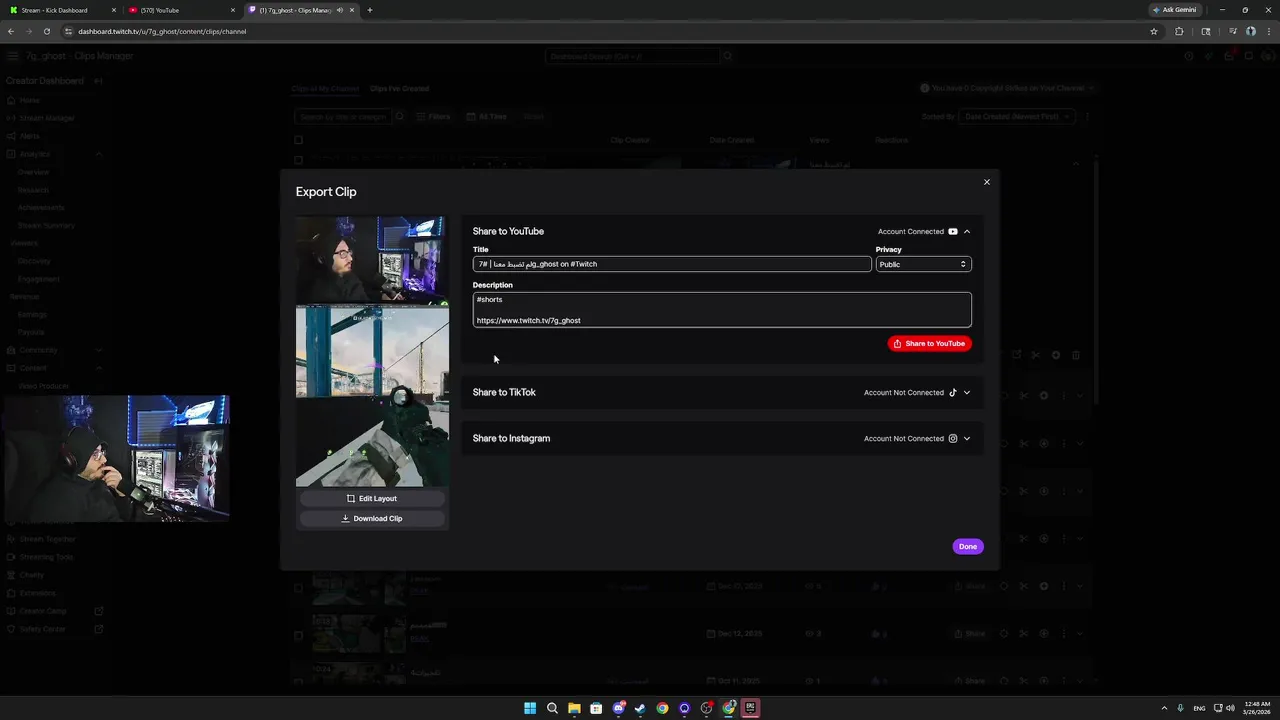Open the Chrome three-dot menu
1280x720 pixels.
tap(1268, 31)
